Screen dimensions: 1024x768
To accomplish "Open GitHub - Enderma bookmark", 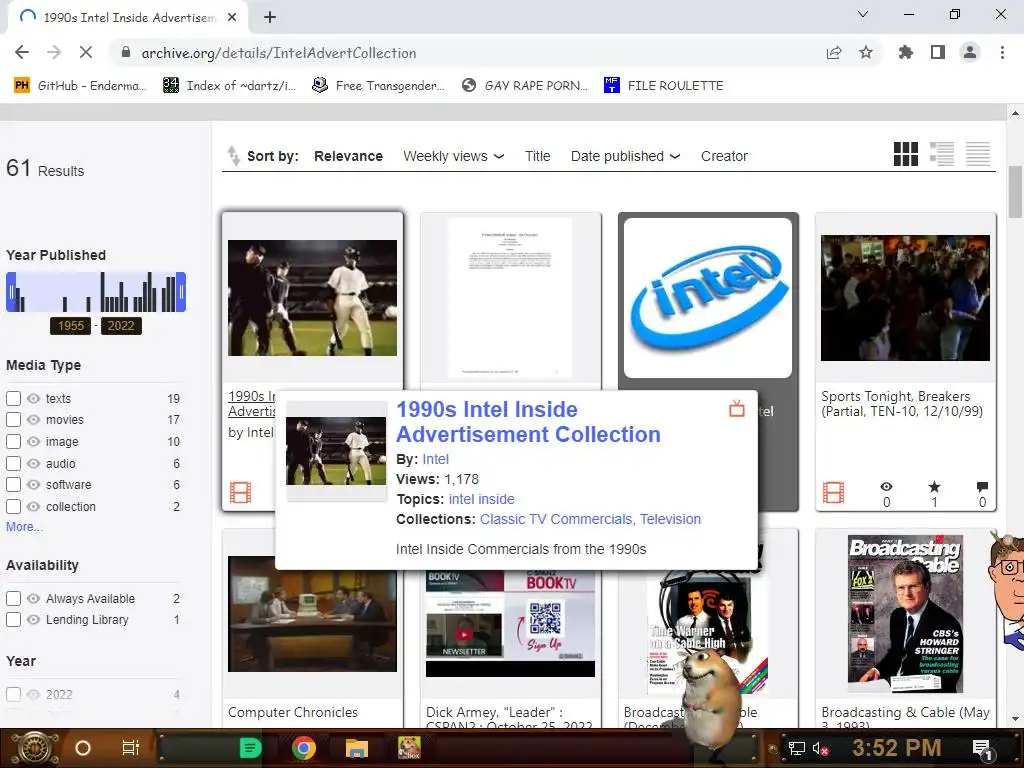I will pos(80,86).
